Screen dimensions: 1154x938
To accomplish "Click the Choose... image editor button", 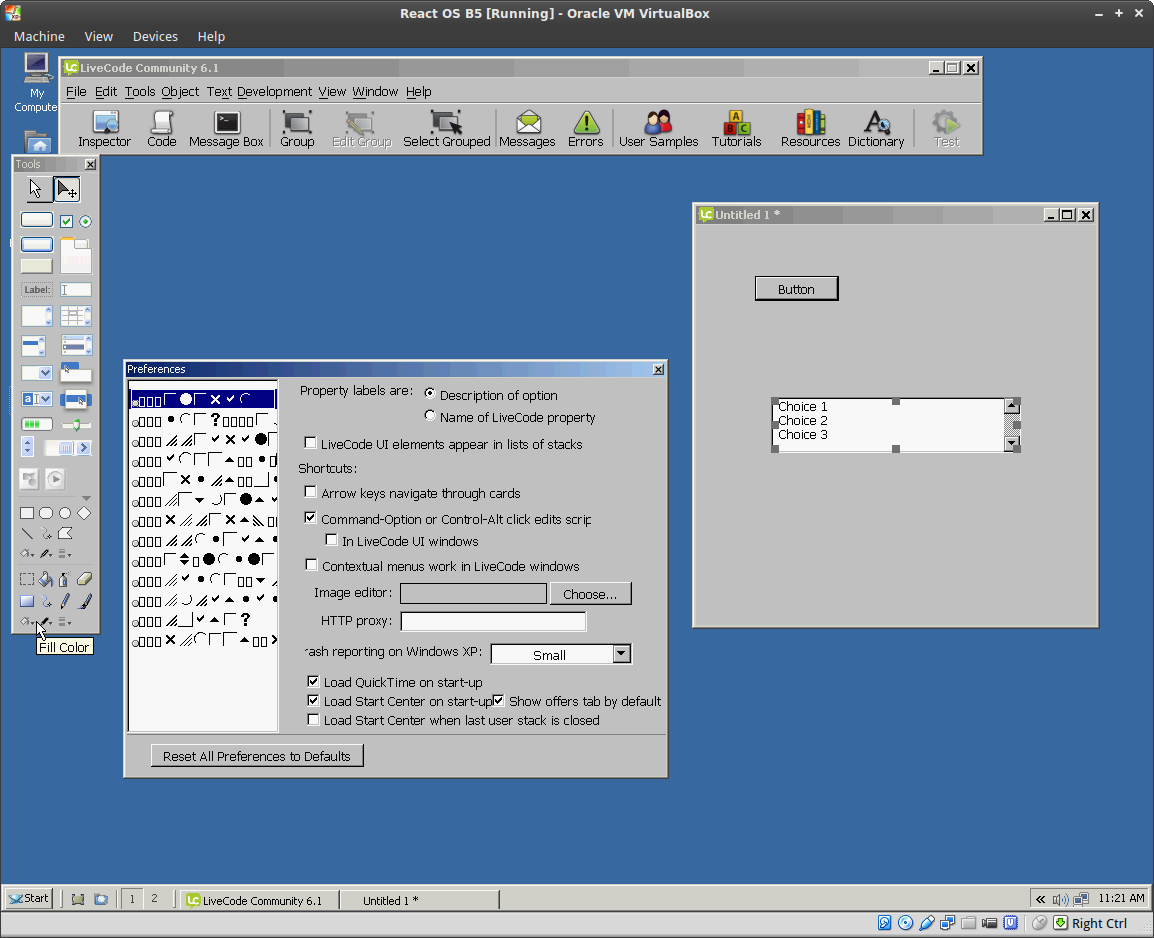I will [590, 594].
